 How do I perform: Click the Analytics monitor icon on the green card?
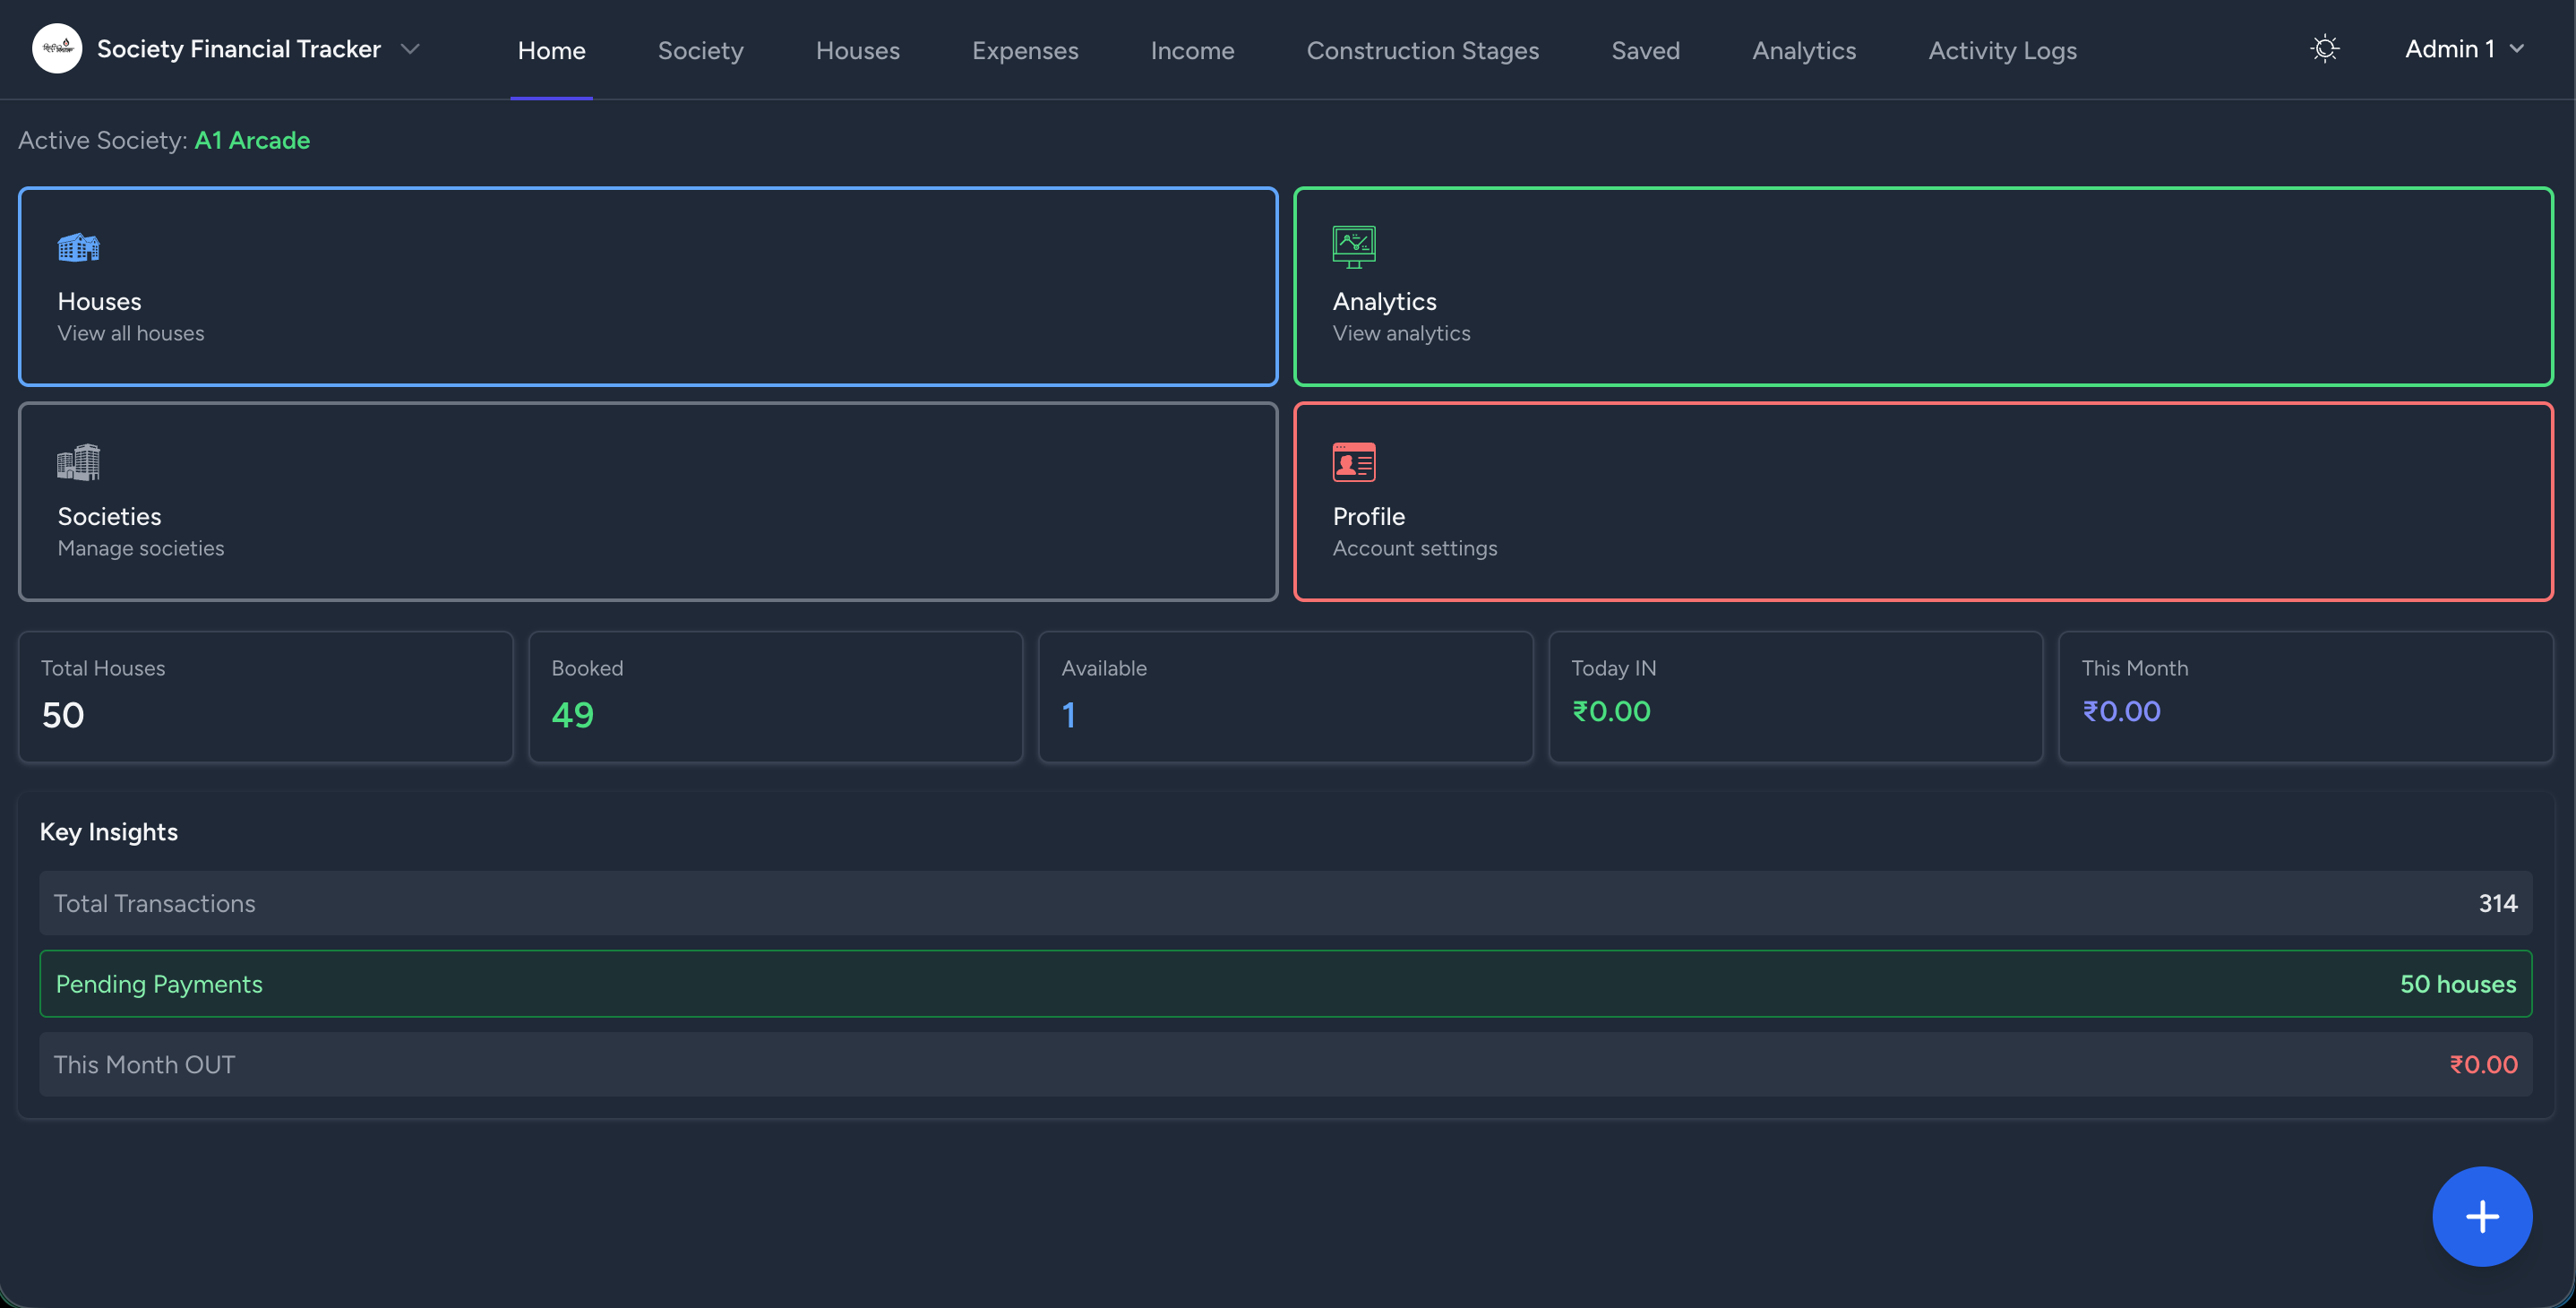pyautogui.click(x=1353, y=247)
